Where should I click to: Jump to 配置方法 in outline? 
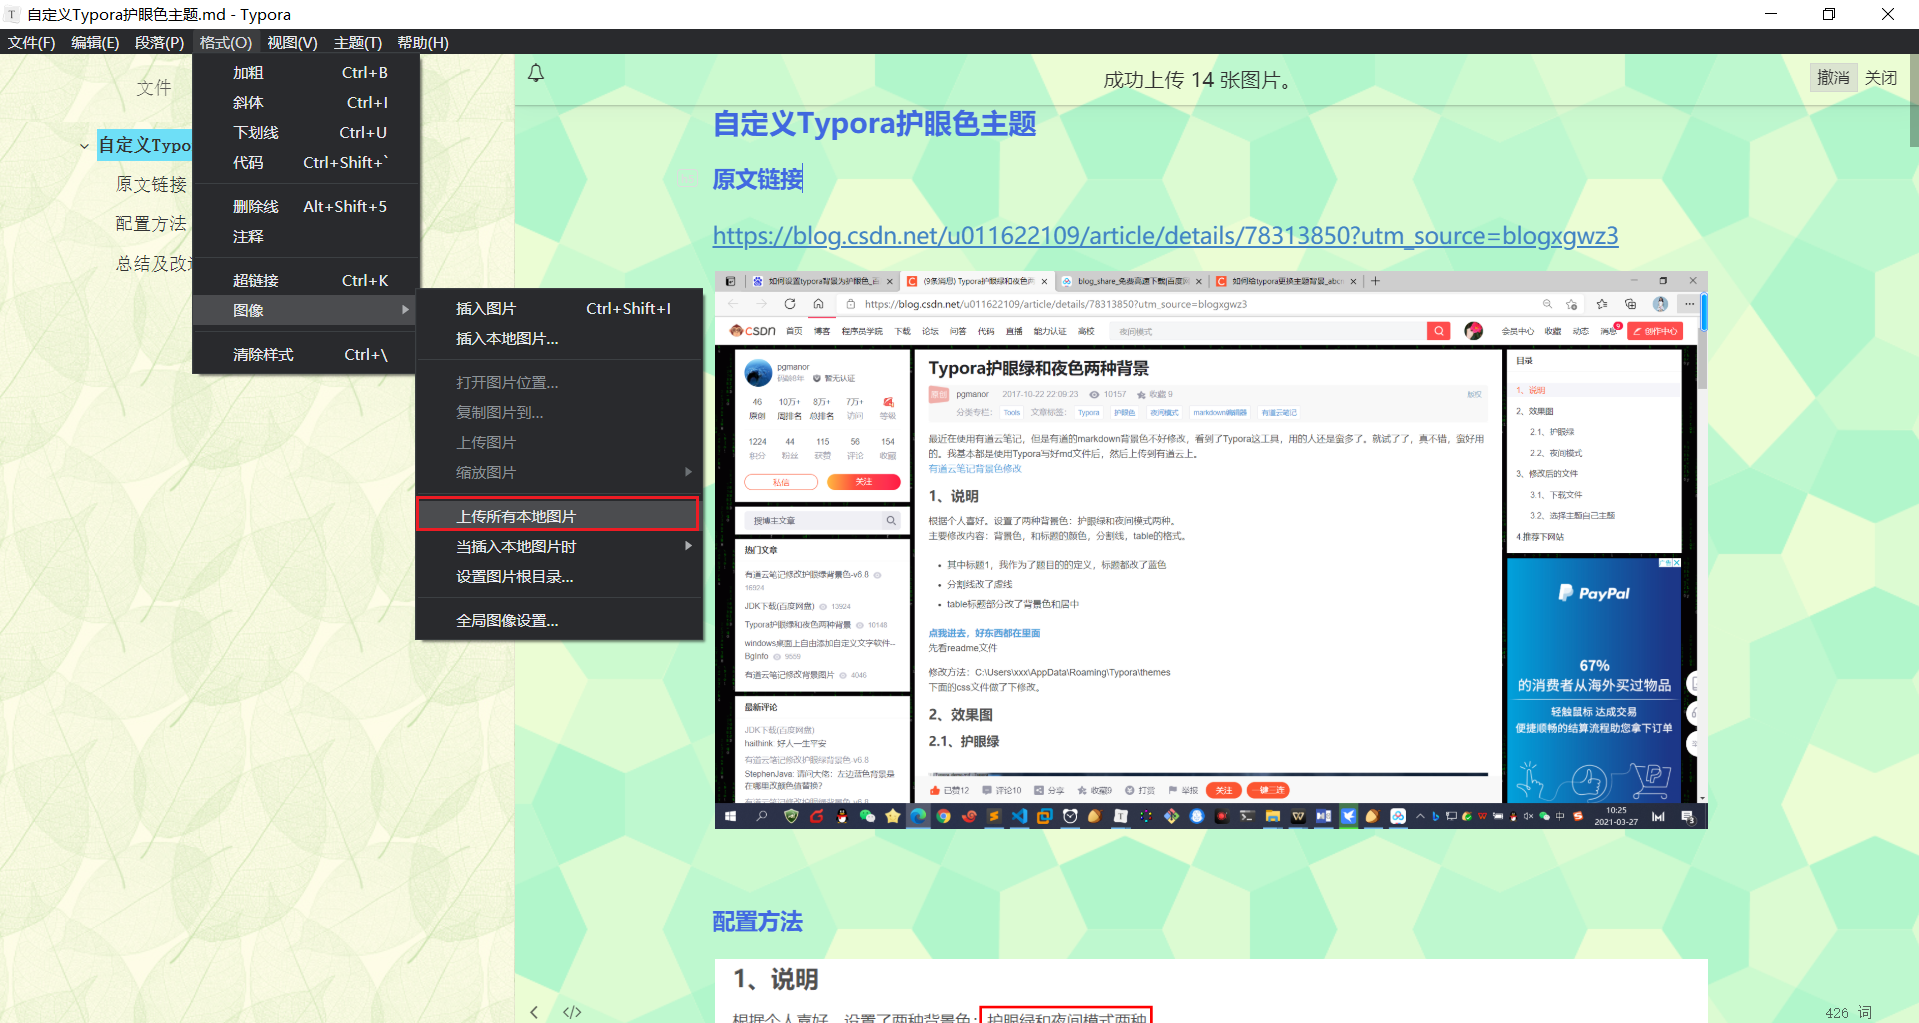click(x=152, y=224)
